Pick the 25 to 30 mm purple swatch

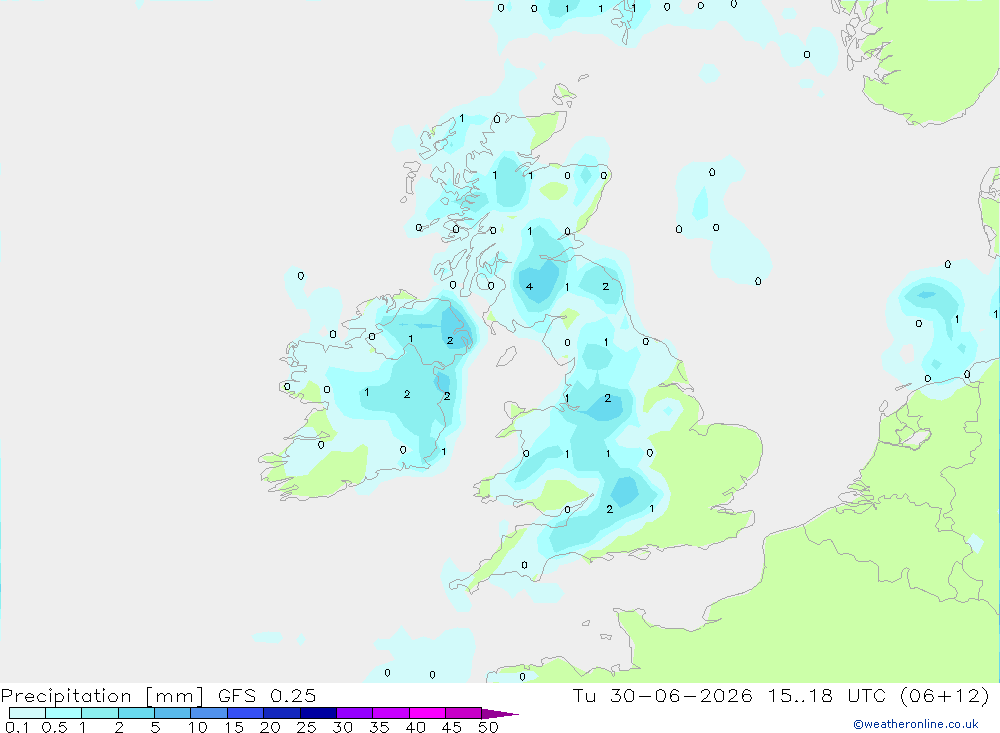[x=318, y=713]
